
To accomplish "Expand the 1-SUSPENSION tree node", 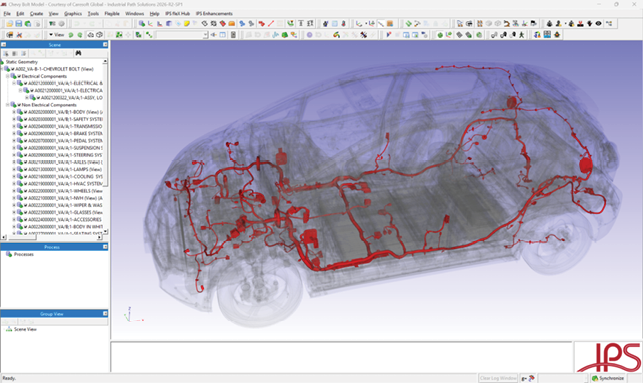I will pos(14,148).
